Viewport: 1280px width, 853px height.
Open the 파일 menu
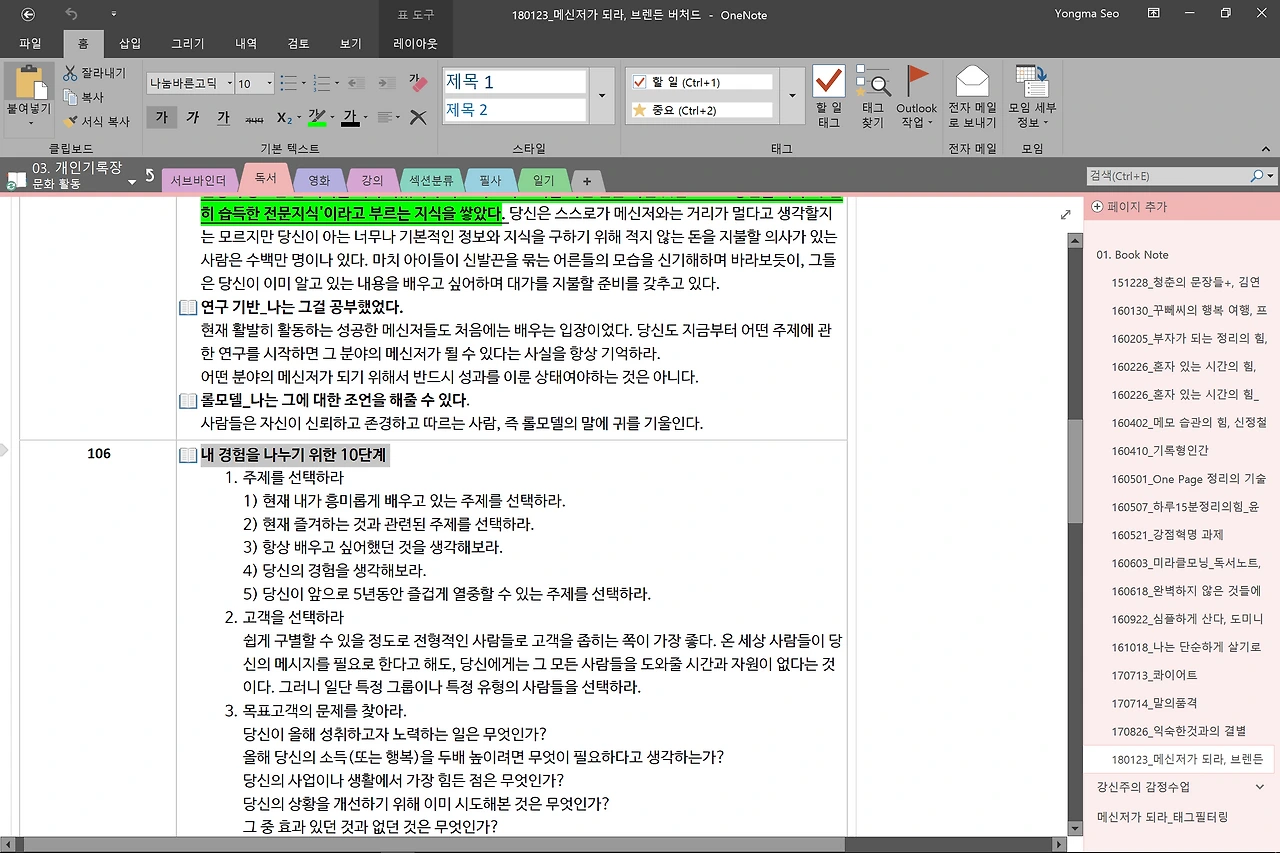[x=31, y=43]
